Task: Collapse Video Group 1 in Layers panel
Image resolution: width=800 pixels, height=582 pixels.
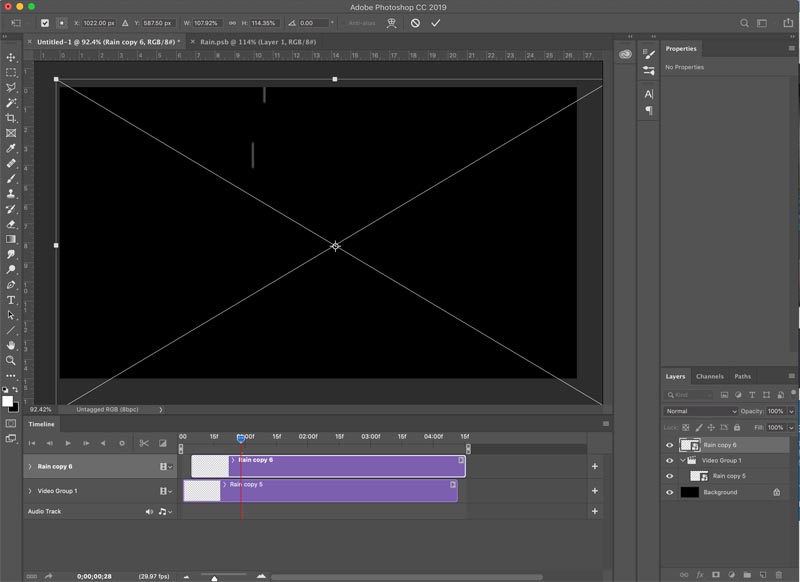Action: pos(682,461)
